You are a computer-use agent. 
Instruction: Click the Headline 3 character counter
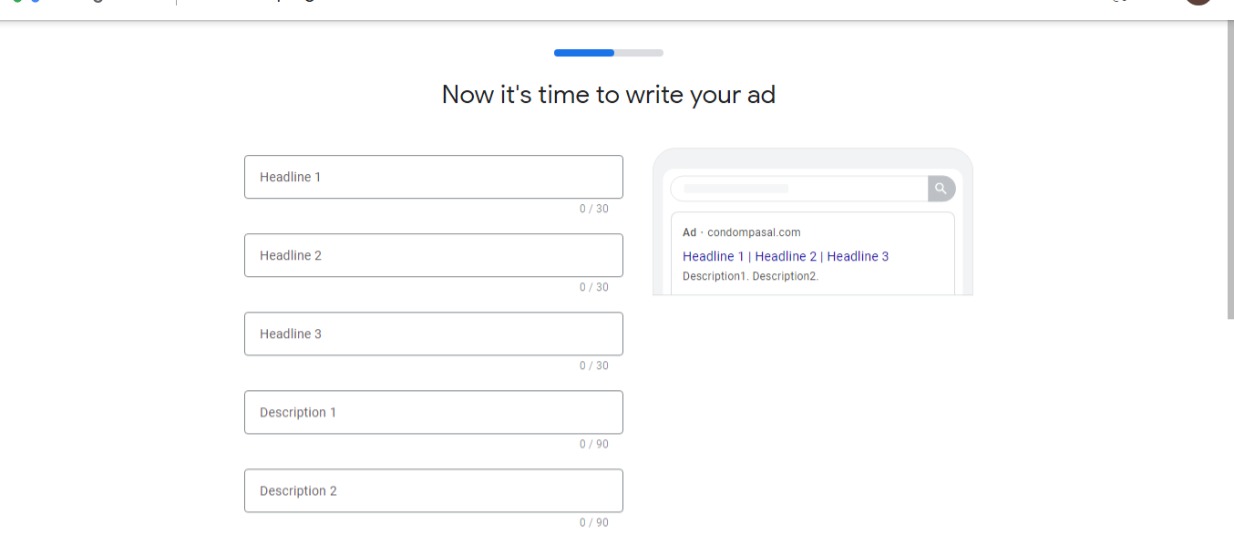tap(594, 366)
